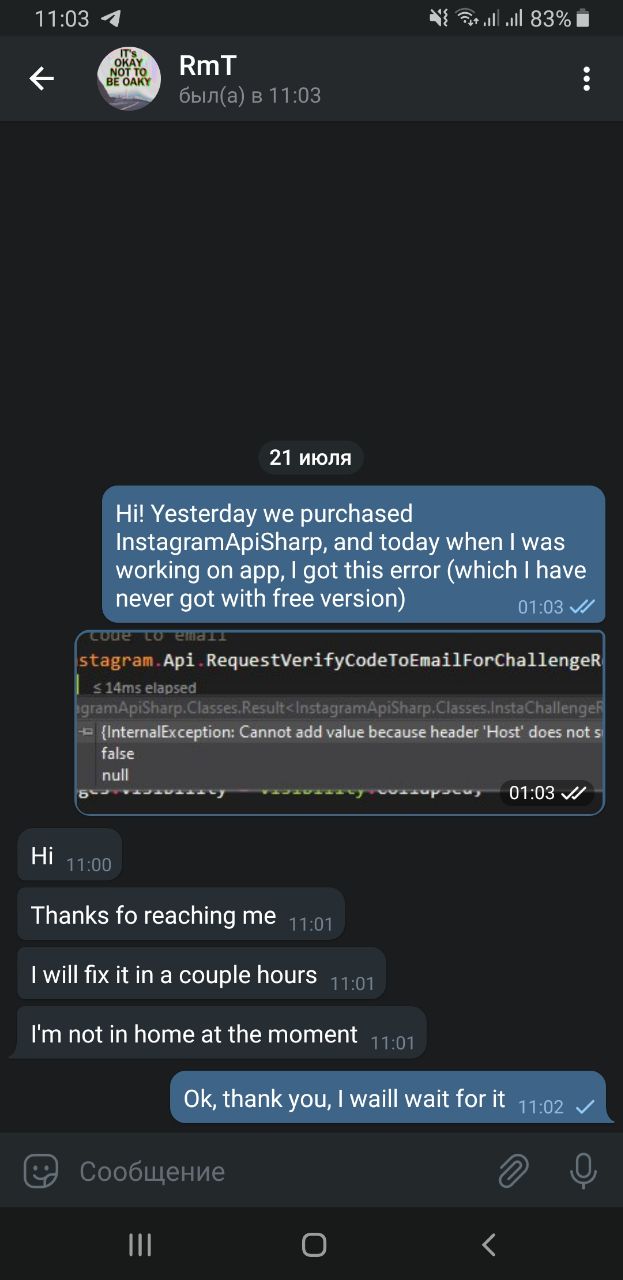Open the three-dot chat options menu

pos(587,78)
